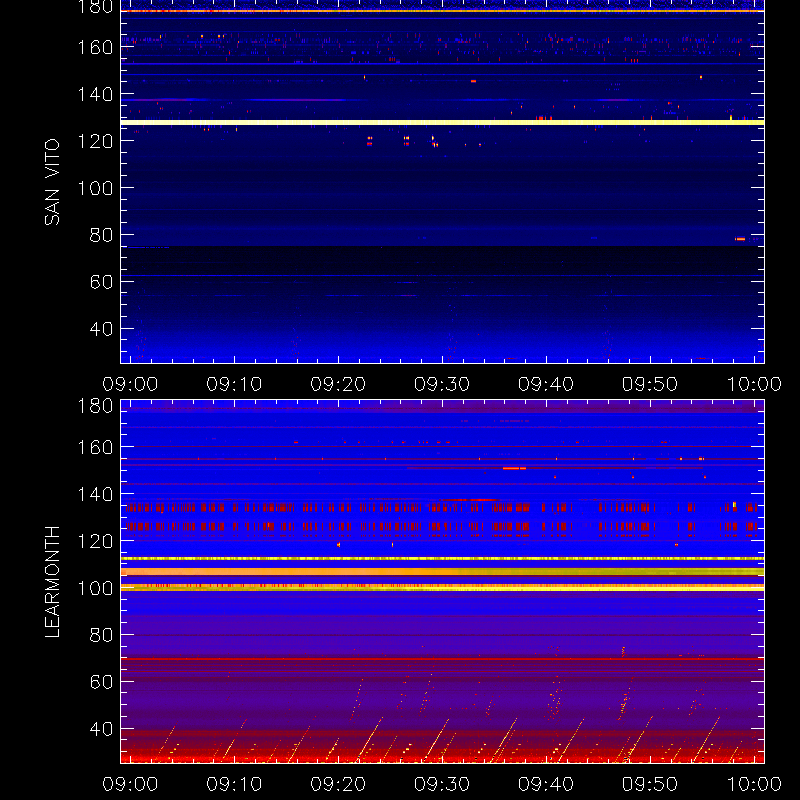The image size is (800, 800).
Task: Click 09:10 time label under San Vito plot
Action: [234, 384]
